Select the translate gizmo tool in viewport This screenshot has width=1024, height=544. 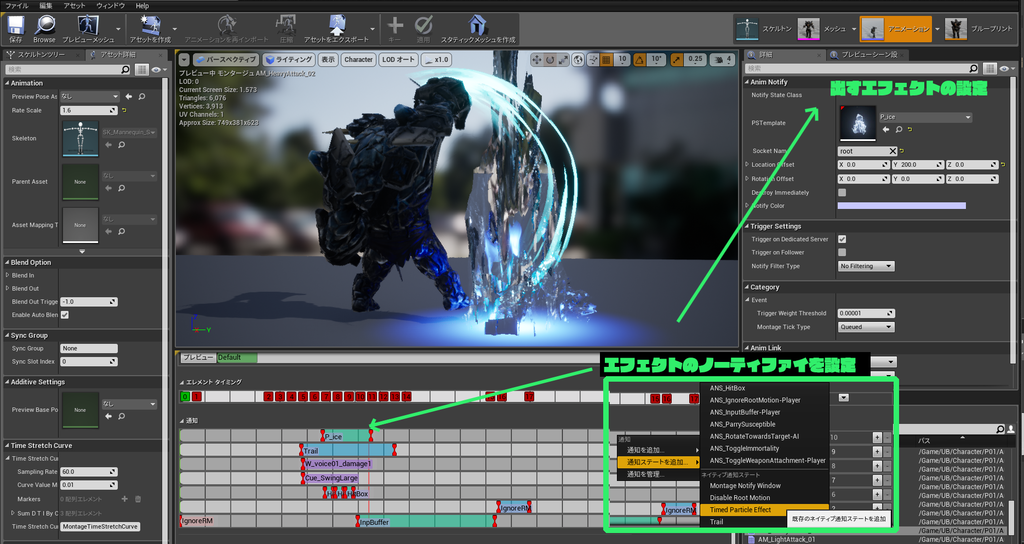click(x=537, y=59)
